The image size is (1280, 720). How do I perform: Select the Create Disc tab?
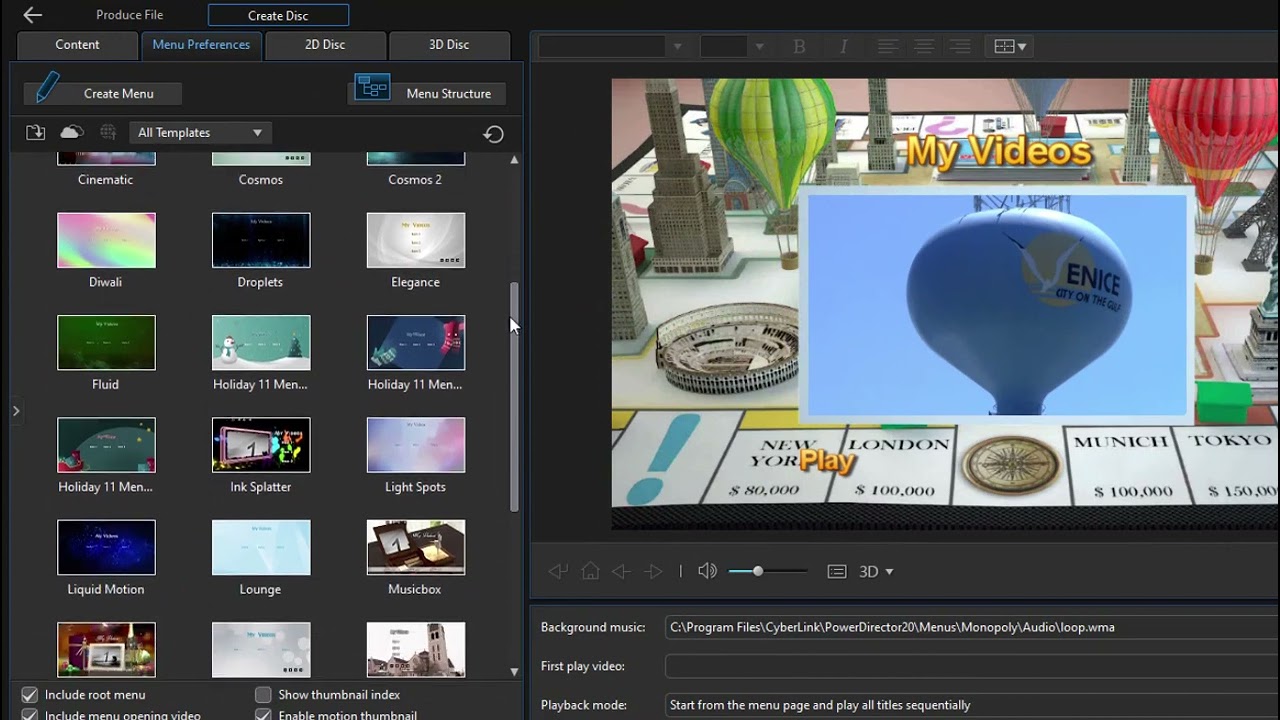pos(278,15)
